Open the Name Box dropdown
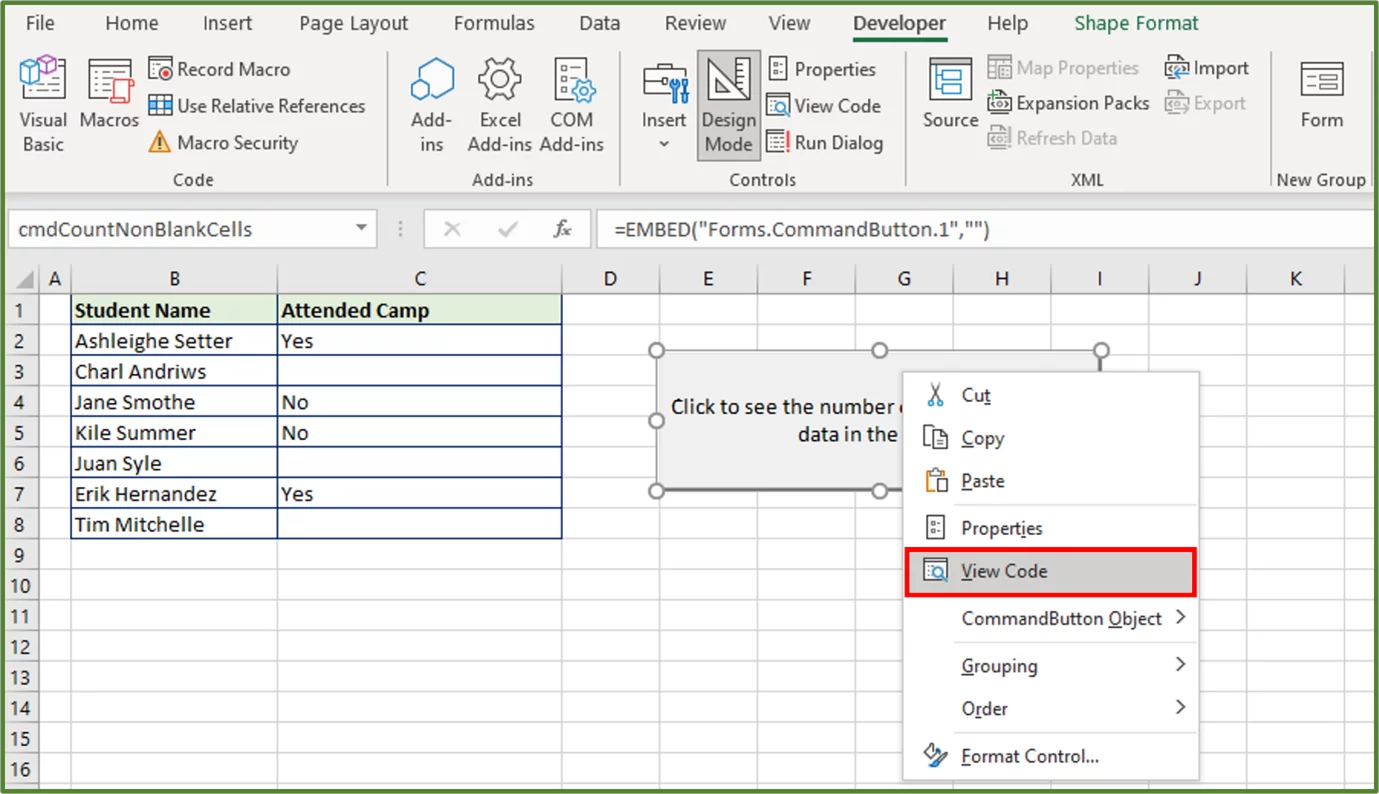This screenshot has width=1379, height=794. [x=362, y=229]
